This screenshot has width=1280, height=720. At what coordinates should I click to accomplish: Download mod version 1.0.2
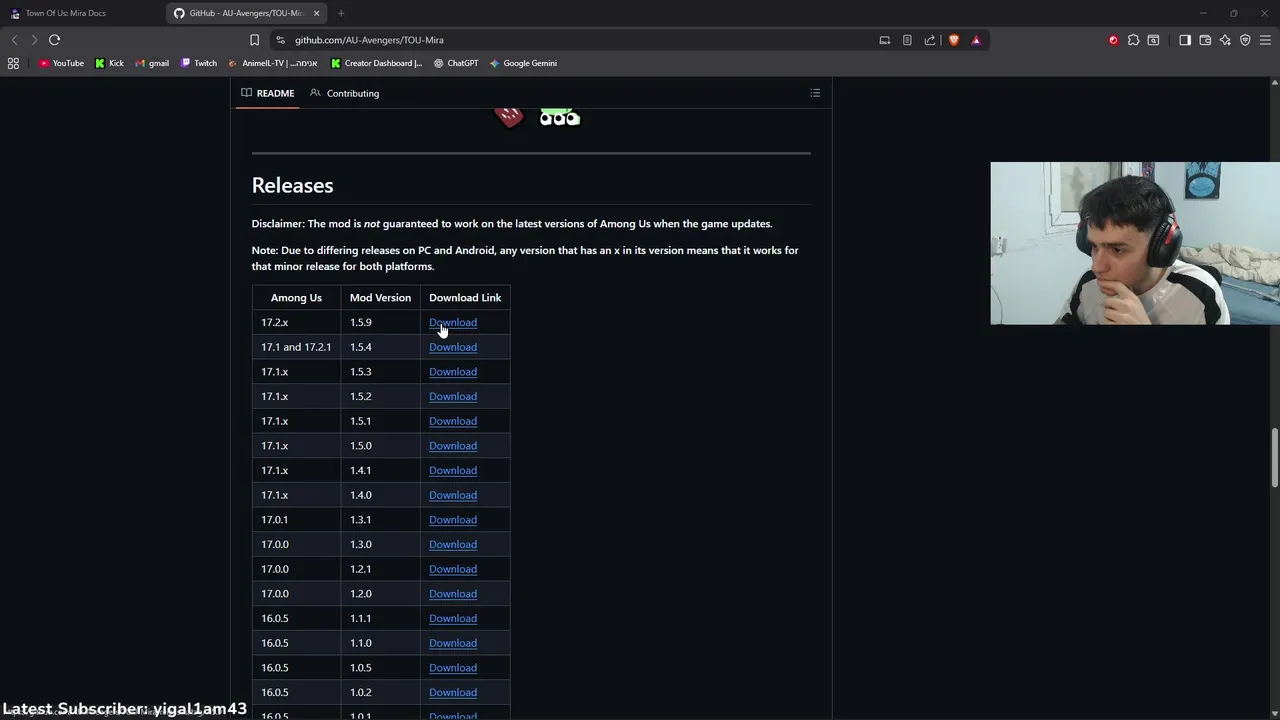[x=453, y=692]
